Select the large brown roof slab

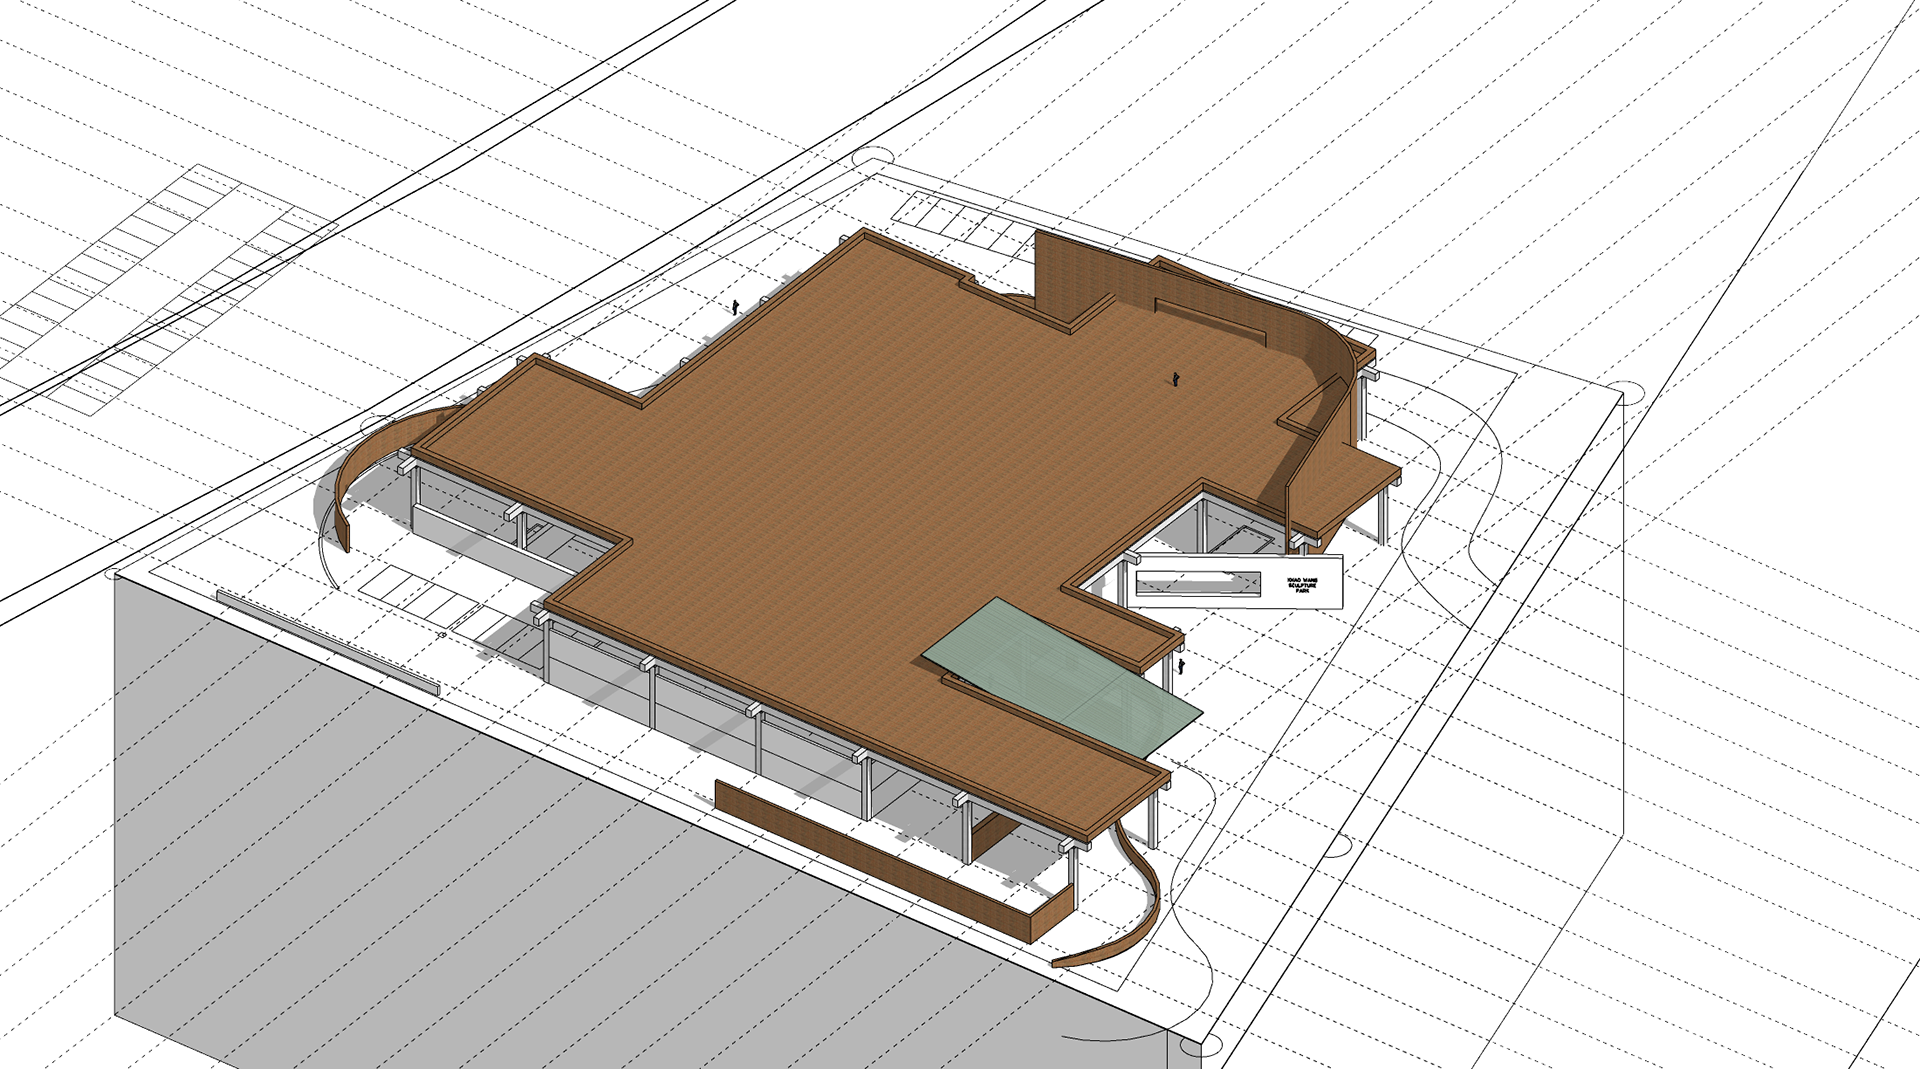(x=850, y=480)
